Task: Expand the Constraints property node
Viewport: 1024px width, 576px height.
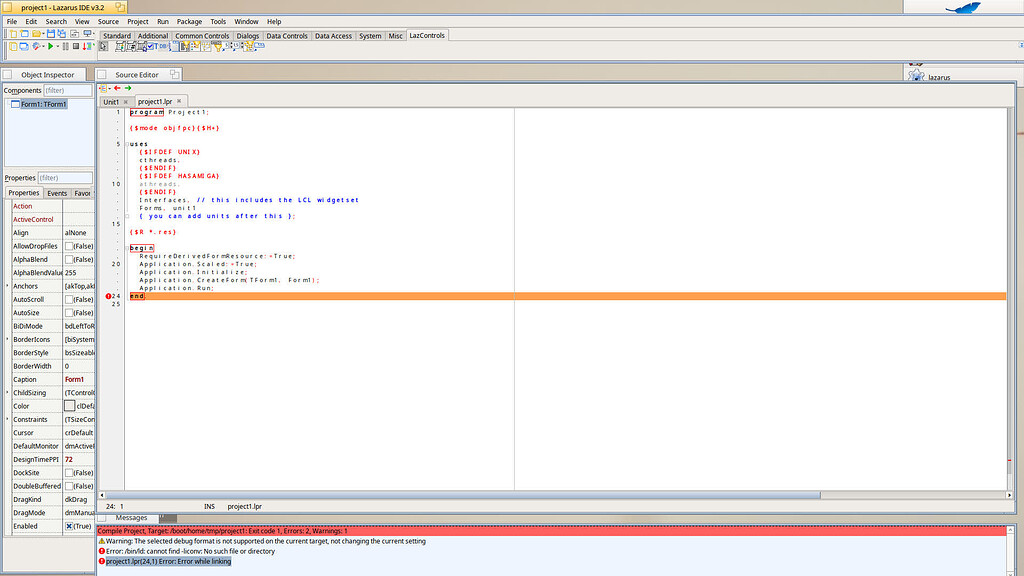Action: point(5,419)
